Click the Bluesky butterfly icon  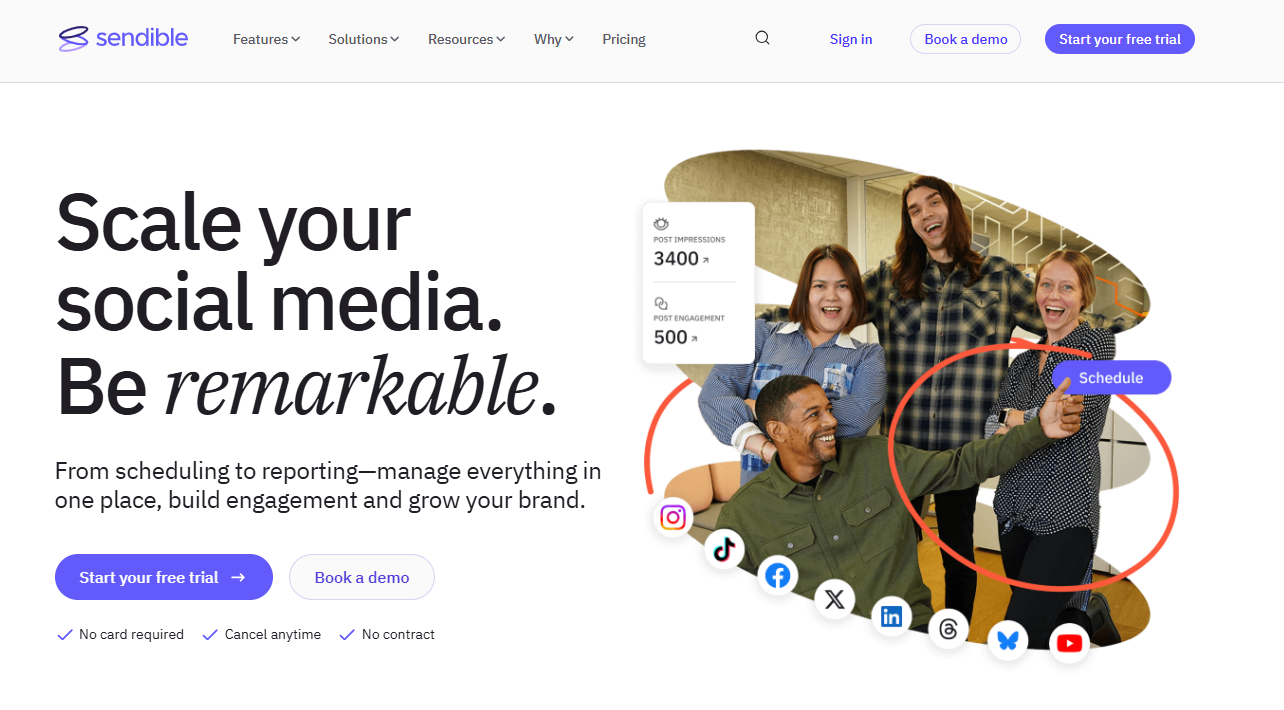pos(1007,640)
